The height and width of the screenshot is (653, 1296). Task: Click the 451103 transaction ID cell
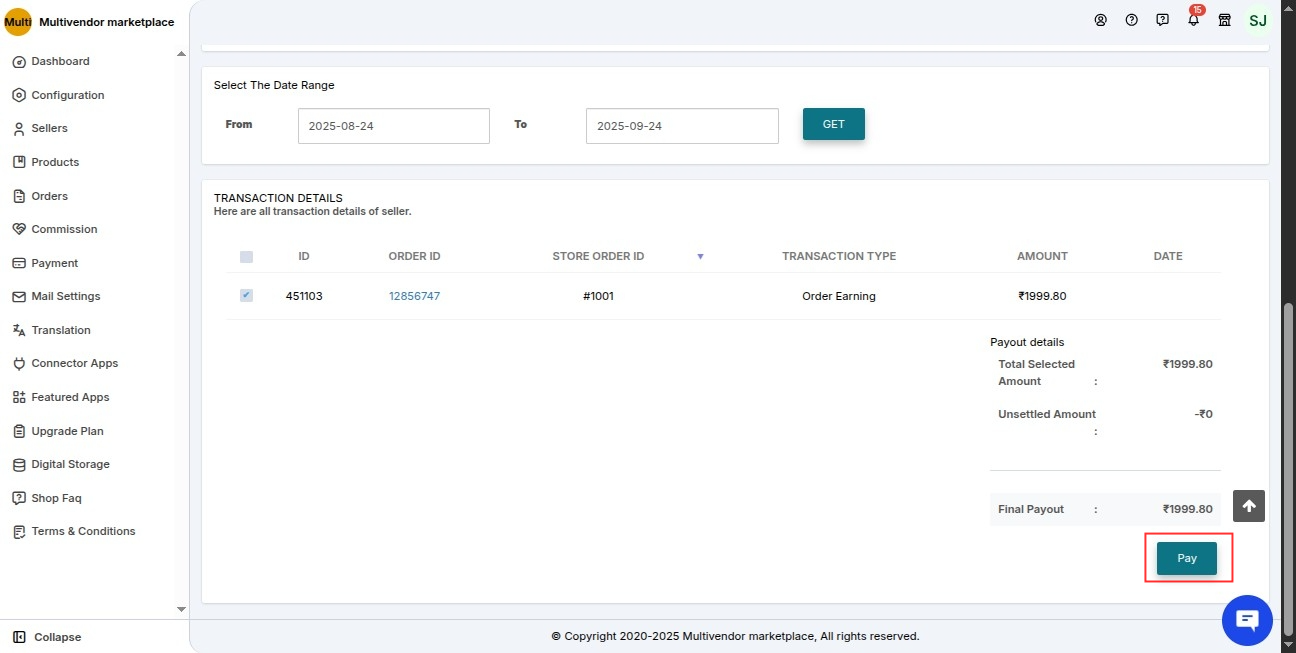304,296
